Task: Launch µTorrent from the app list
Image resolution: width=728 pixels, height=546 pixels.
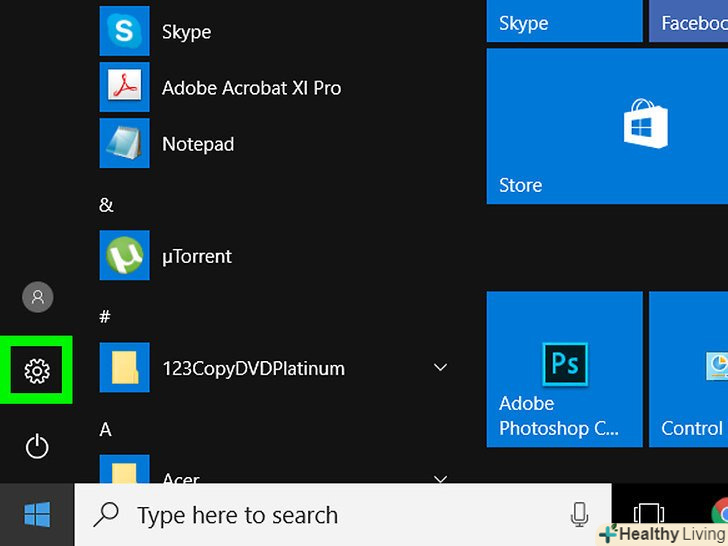Action: coord(196,256)
